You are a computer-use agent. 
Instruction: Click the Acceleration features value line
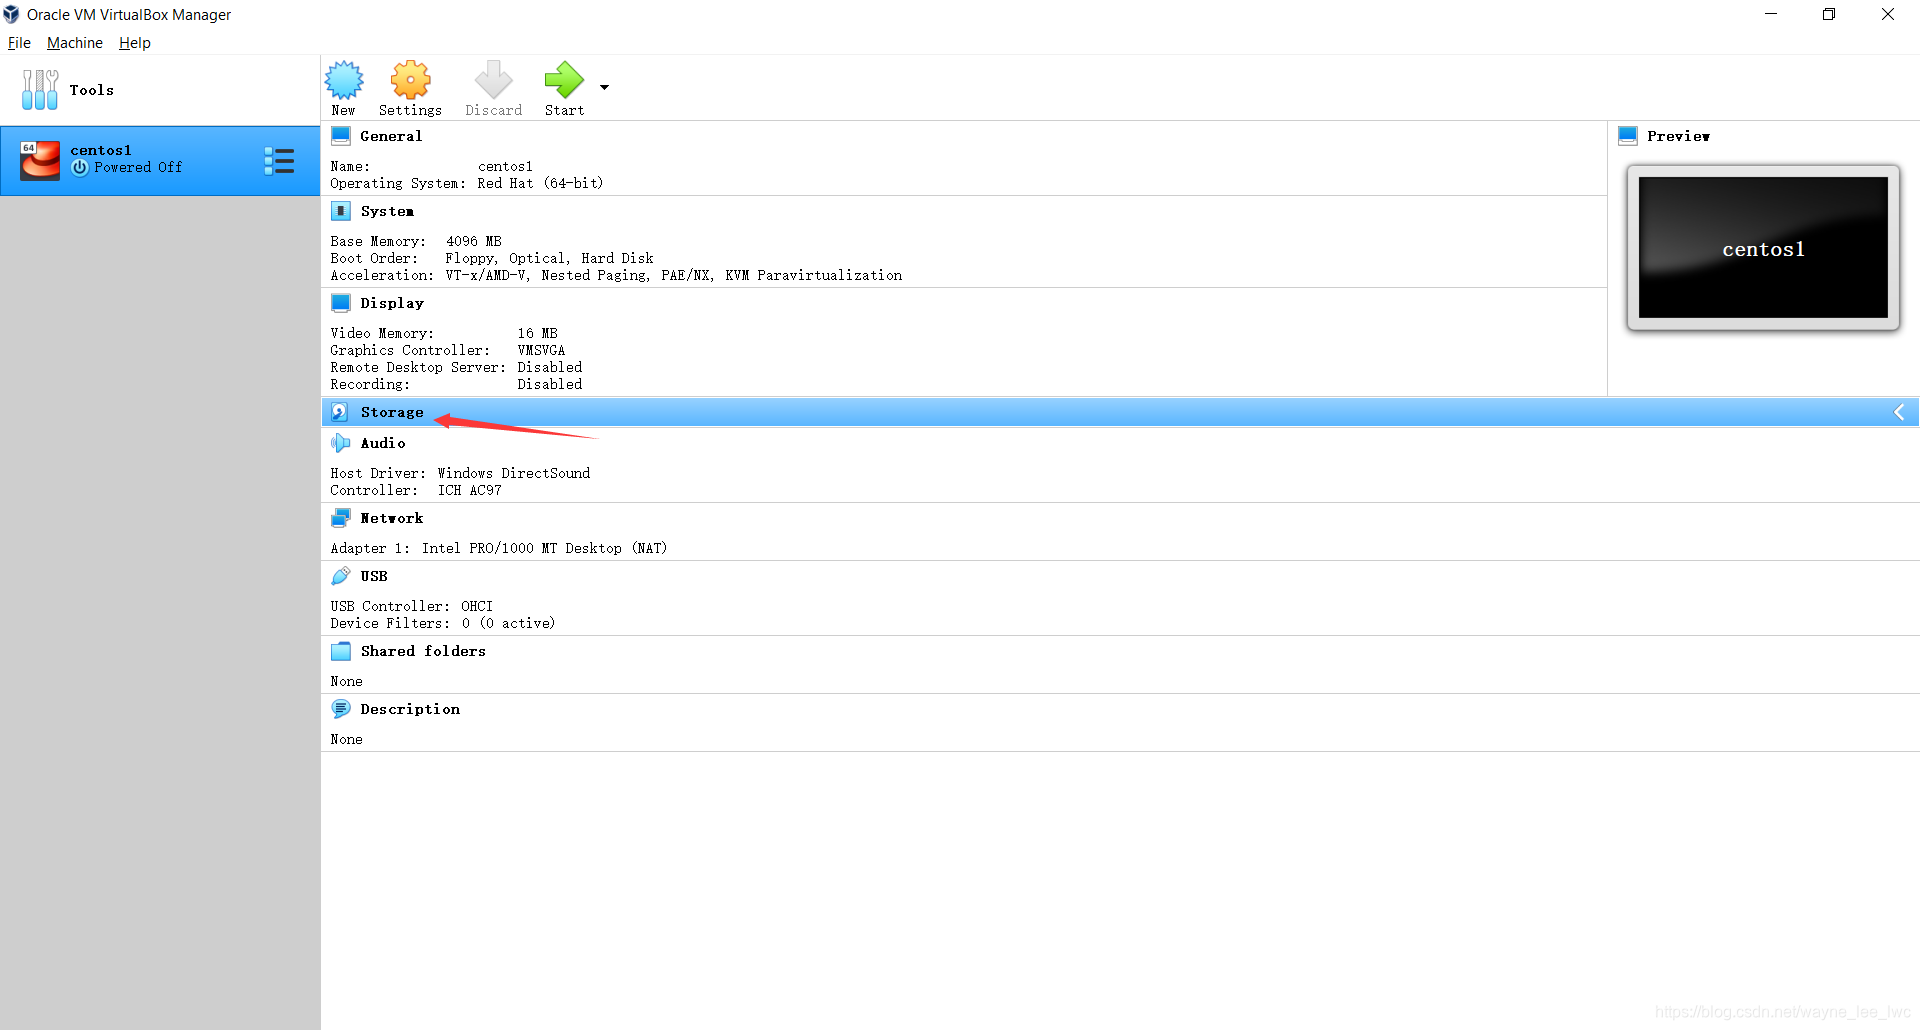674,275
